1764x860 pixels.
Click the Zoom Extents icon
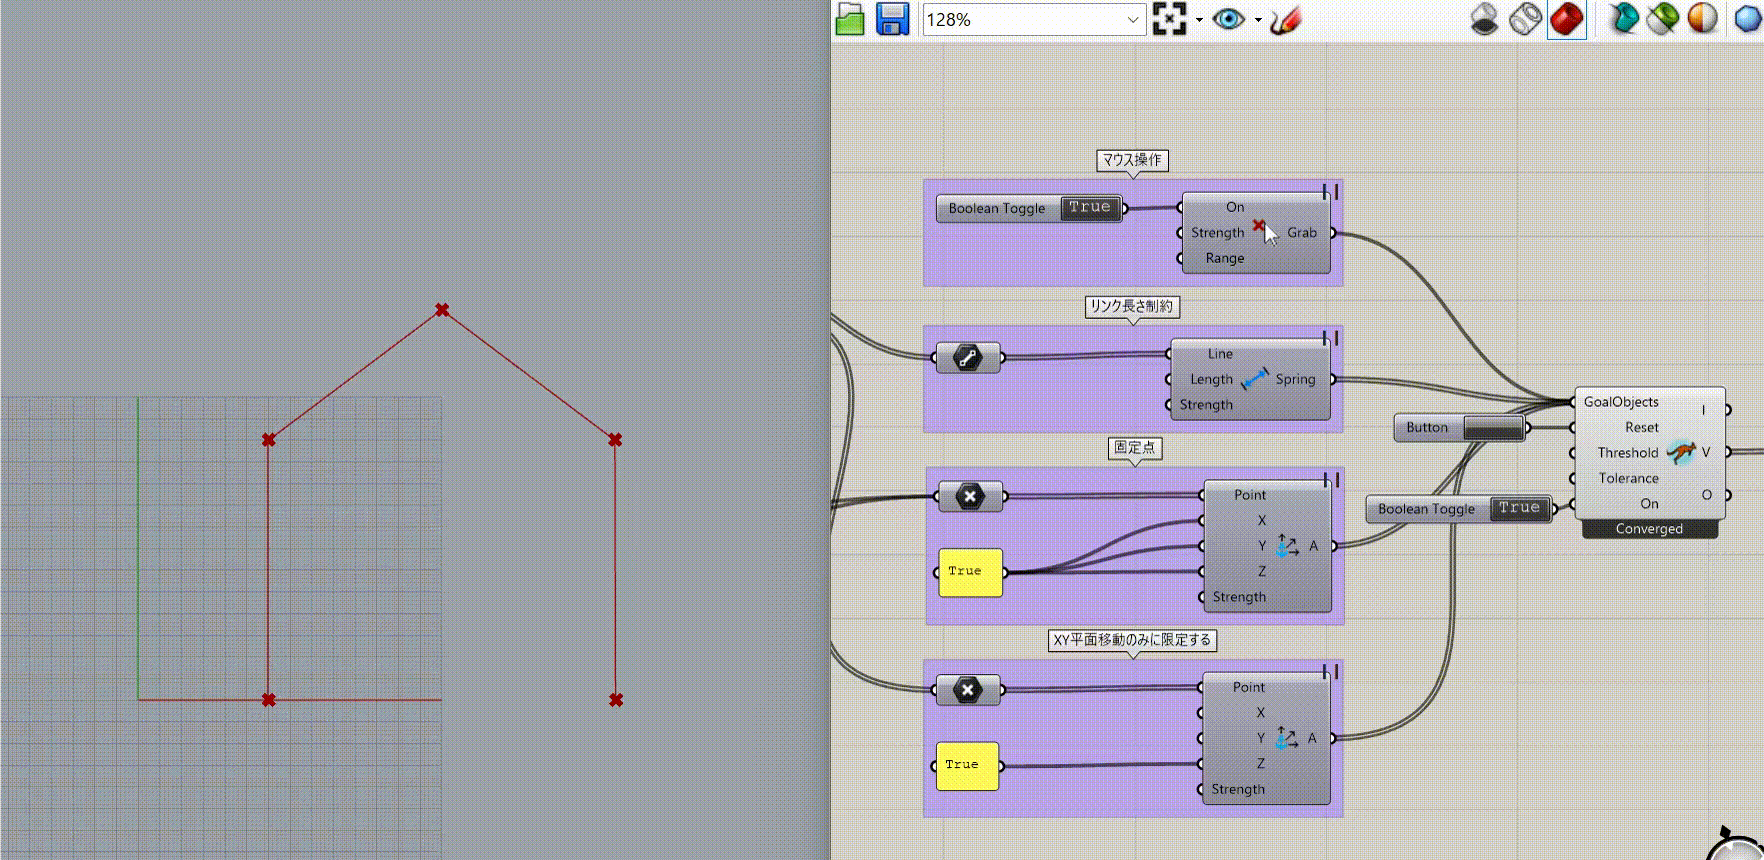[1168, 19]
